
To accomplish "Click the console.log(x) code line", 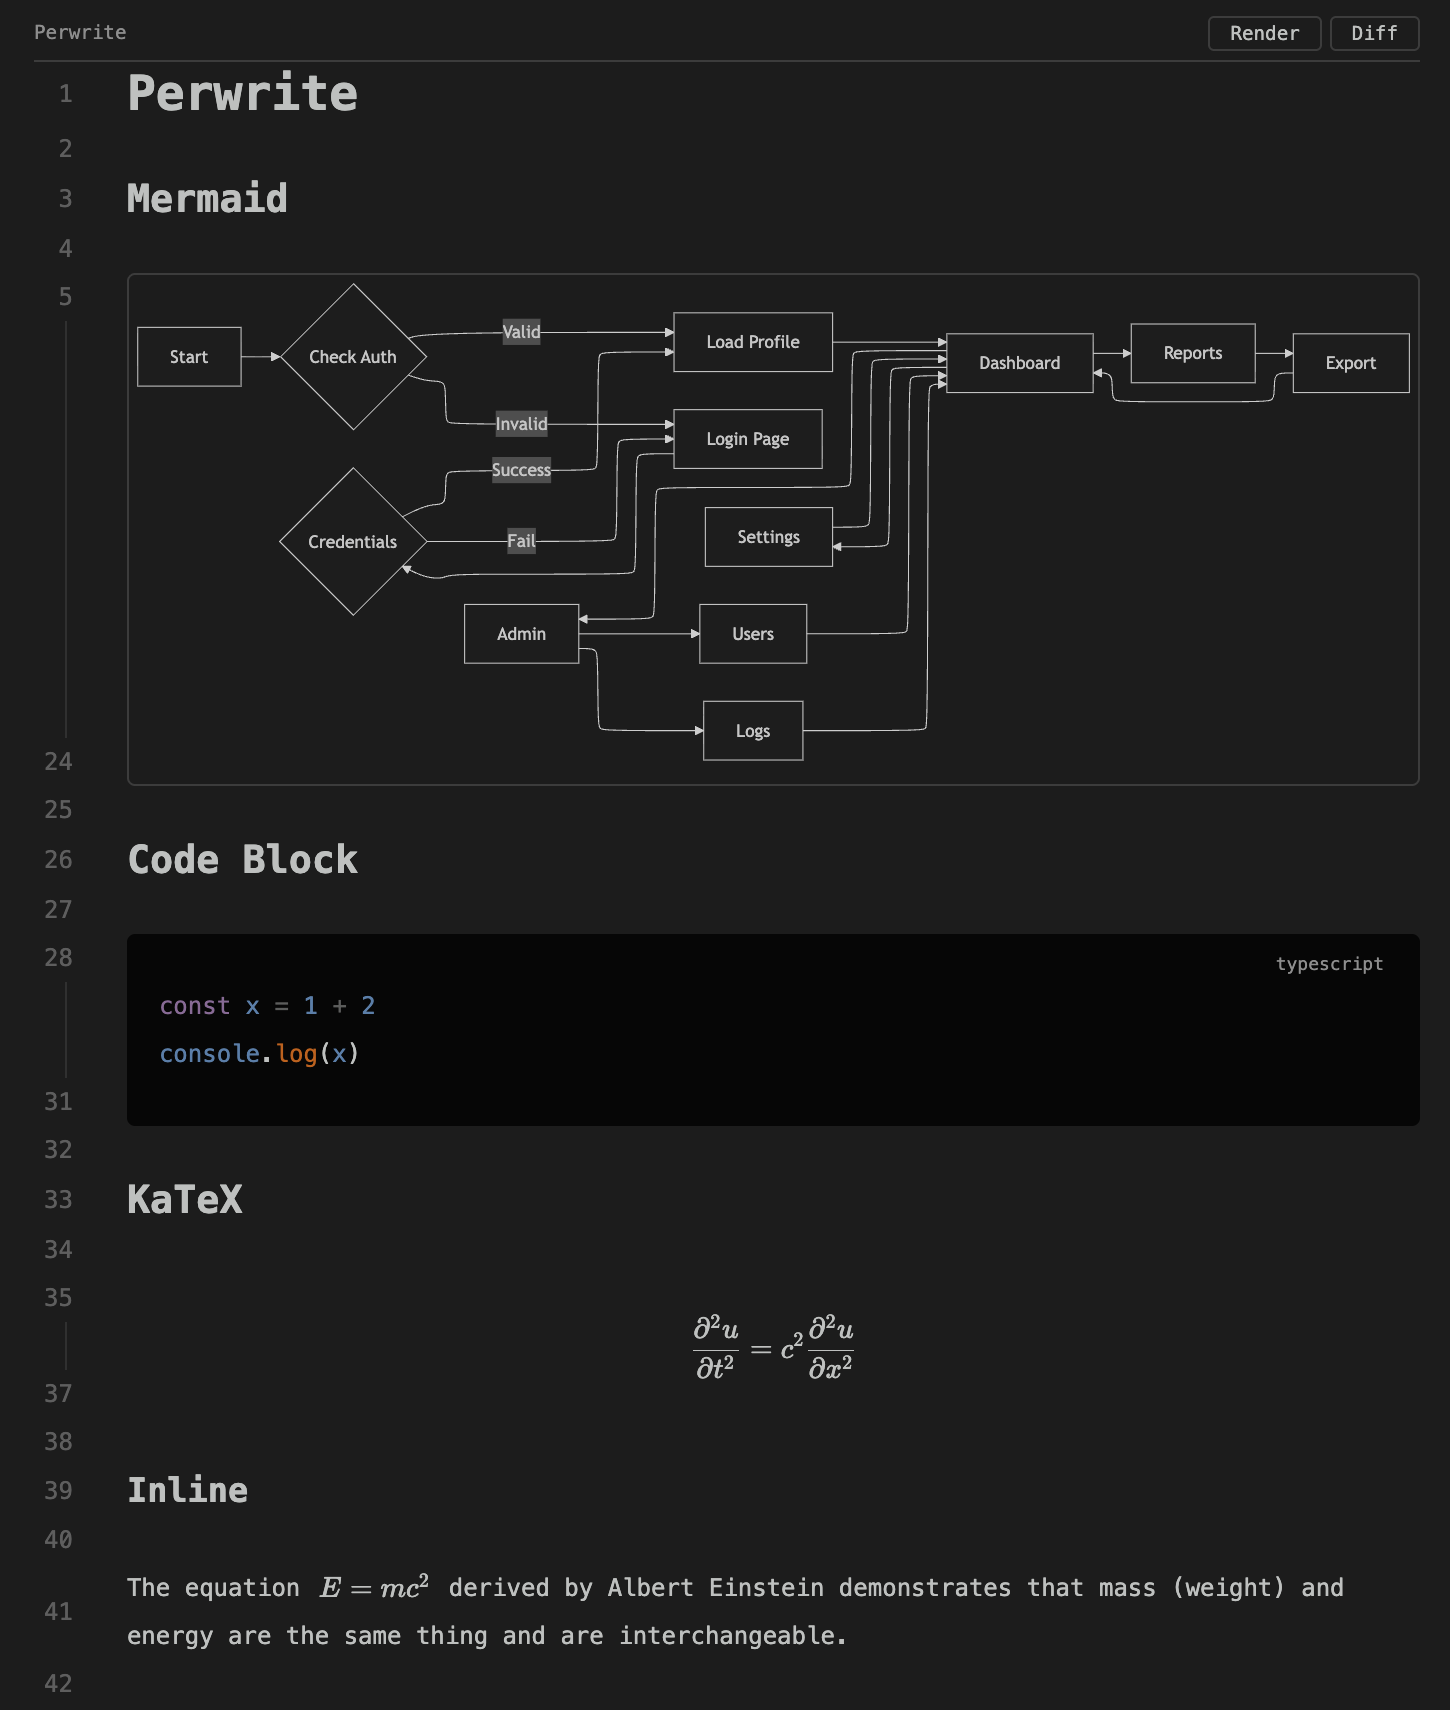I will (x=259, y=1054).
